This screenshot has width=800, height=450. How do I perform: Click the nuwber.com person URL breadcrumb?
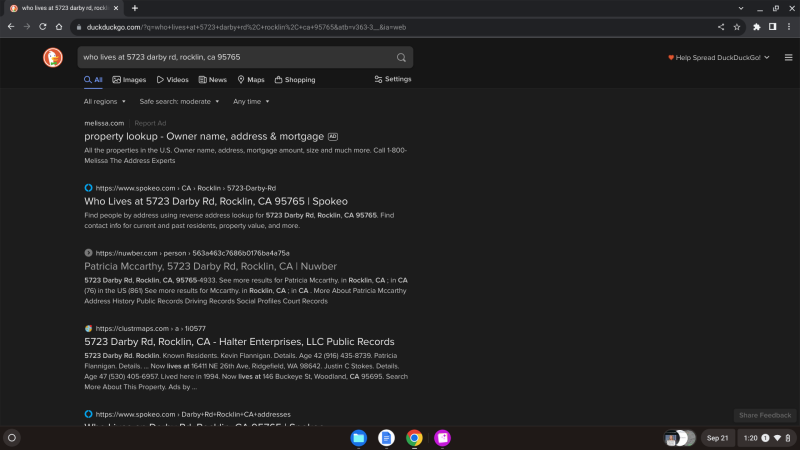tap(192, 253)
